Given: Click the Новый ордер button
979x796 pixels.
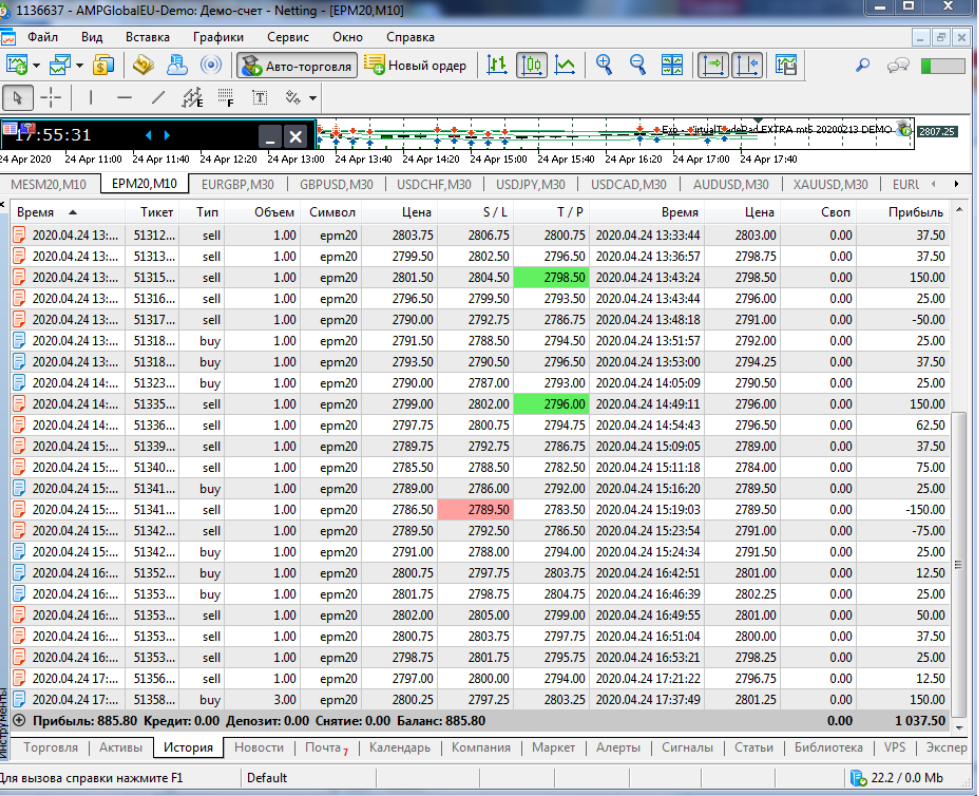Looking at the screenshot, I should click(416, 66).
